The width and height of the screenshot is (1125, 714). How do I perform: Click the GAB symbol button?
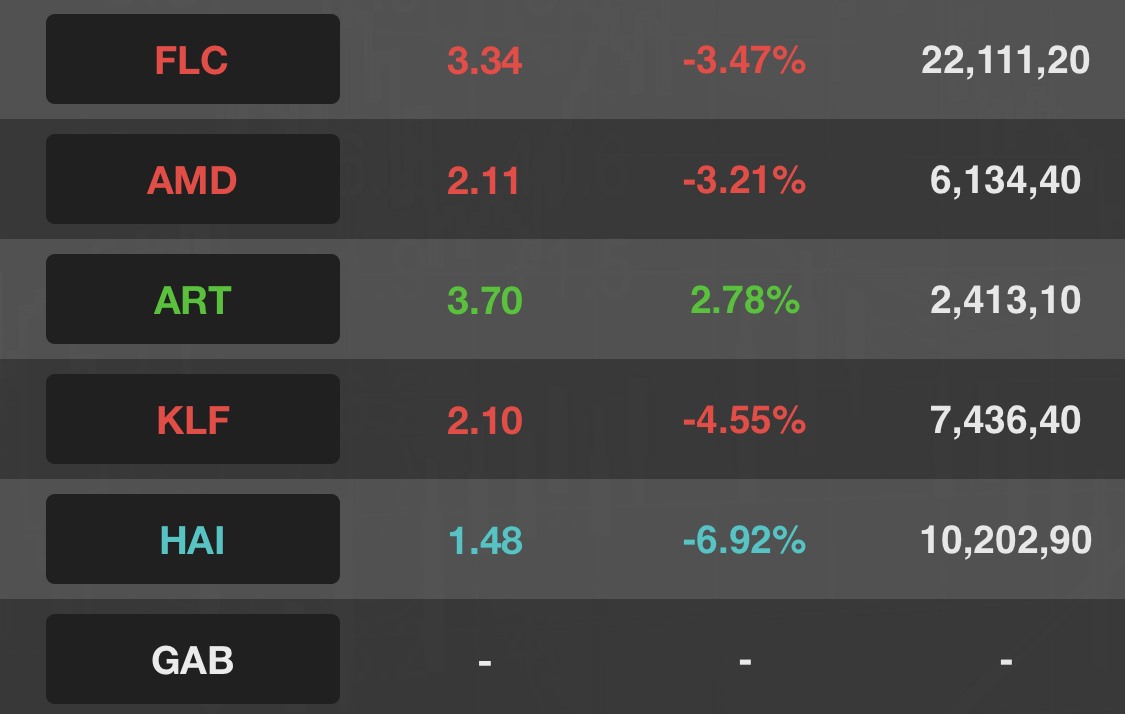[192, 660]
